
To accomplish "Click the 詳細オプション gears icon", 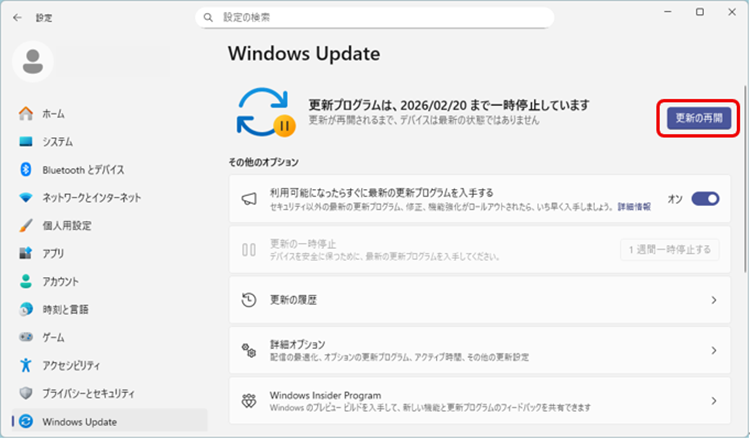I will (x=249, y=350).
